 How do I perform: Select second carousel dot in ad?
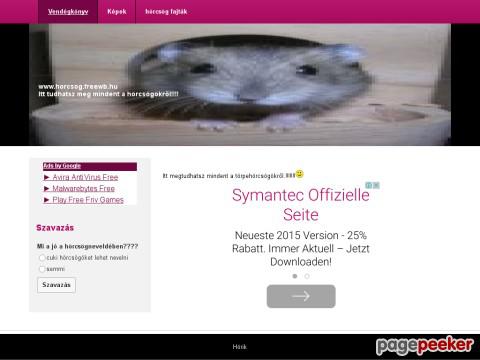point(307,276)
